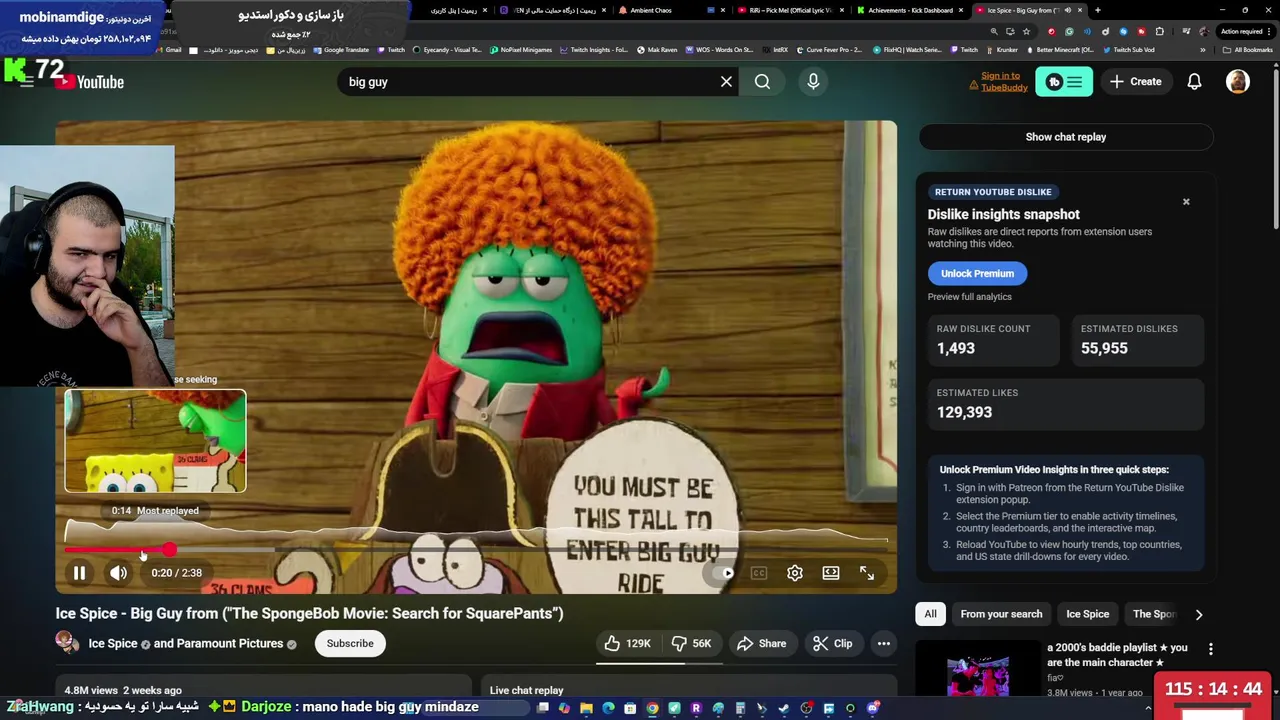Click the YouTube logo
Screen dimensions: 1280x720
[90, 82]
